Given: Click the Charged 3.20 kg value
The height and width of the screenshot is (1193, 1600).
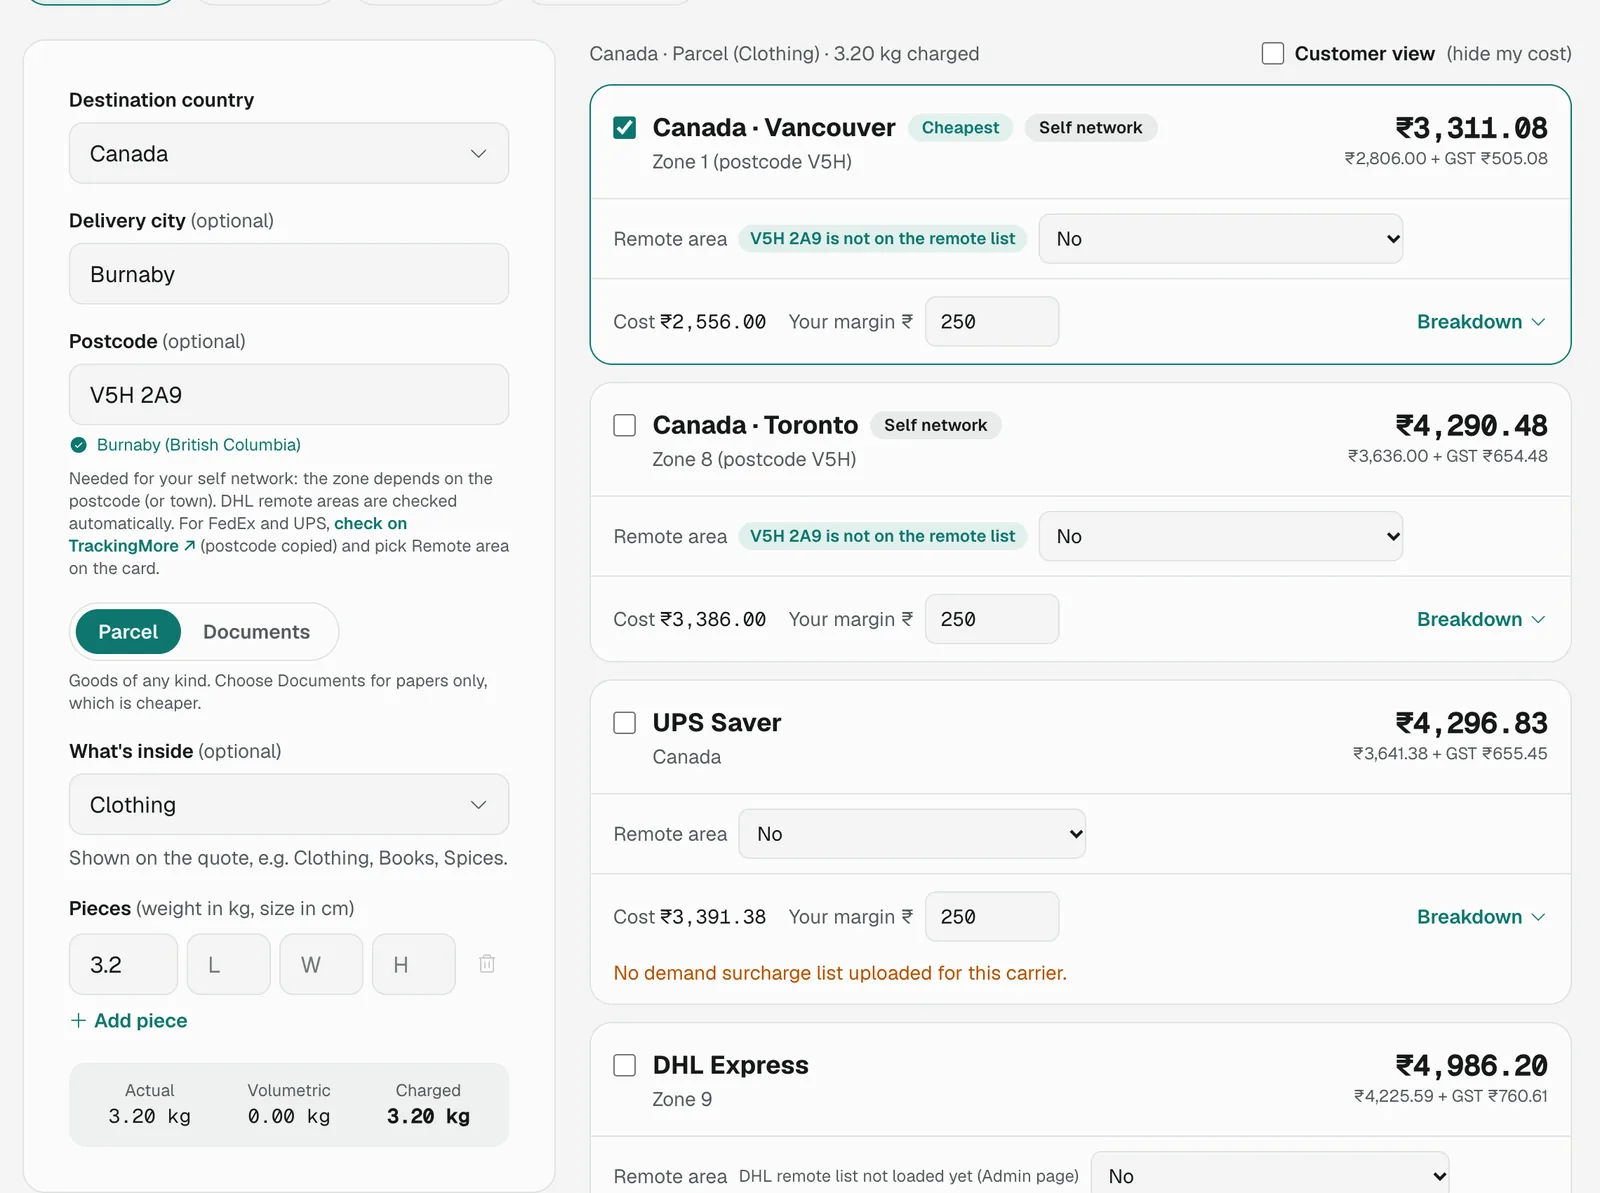Looking at the screenshot, I should (428, 1116).
